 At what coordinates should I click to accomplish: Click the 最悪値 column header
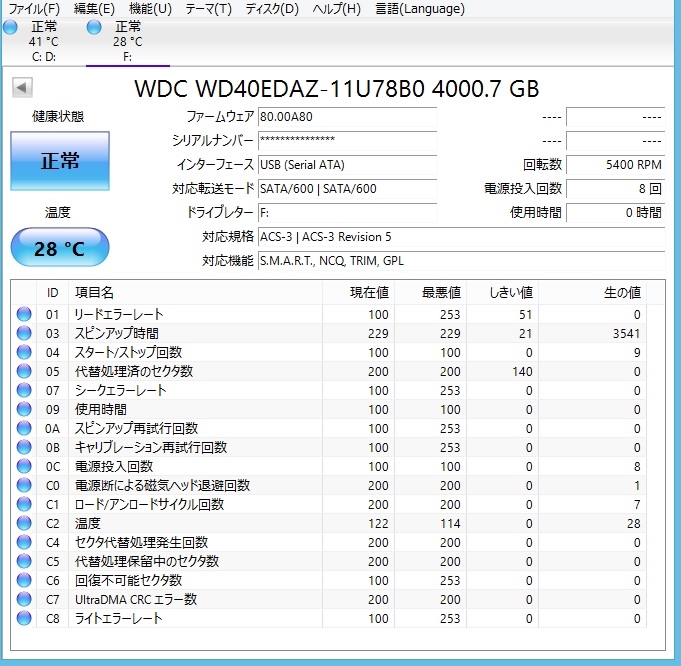[431, 293]
